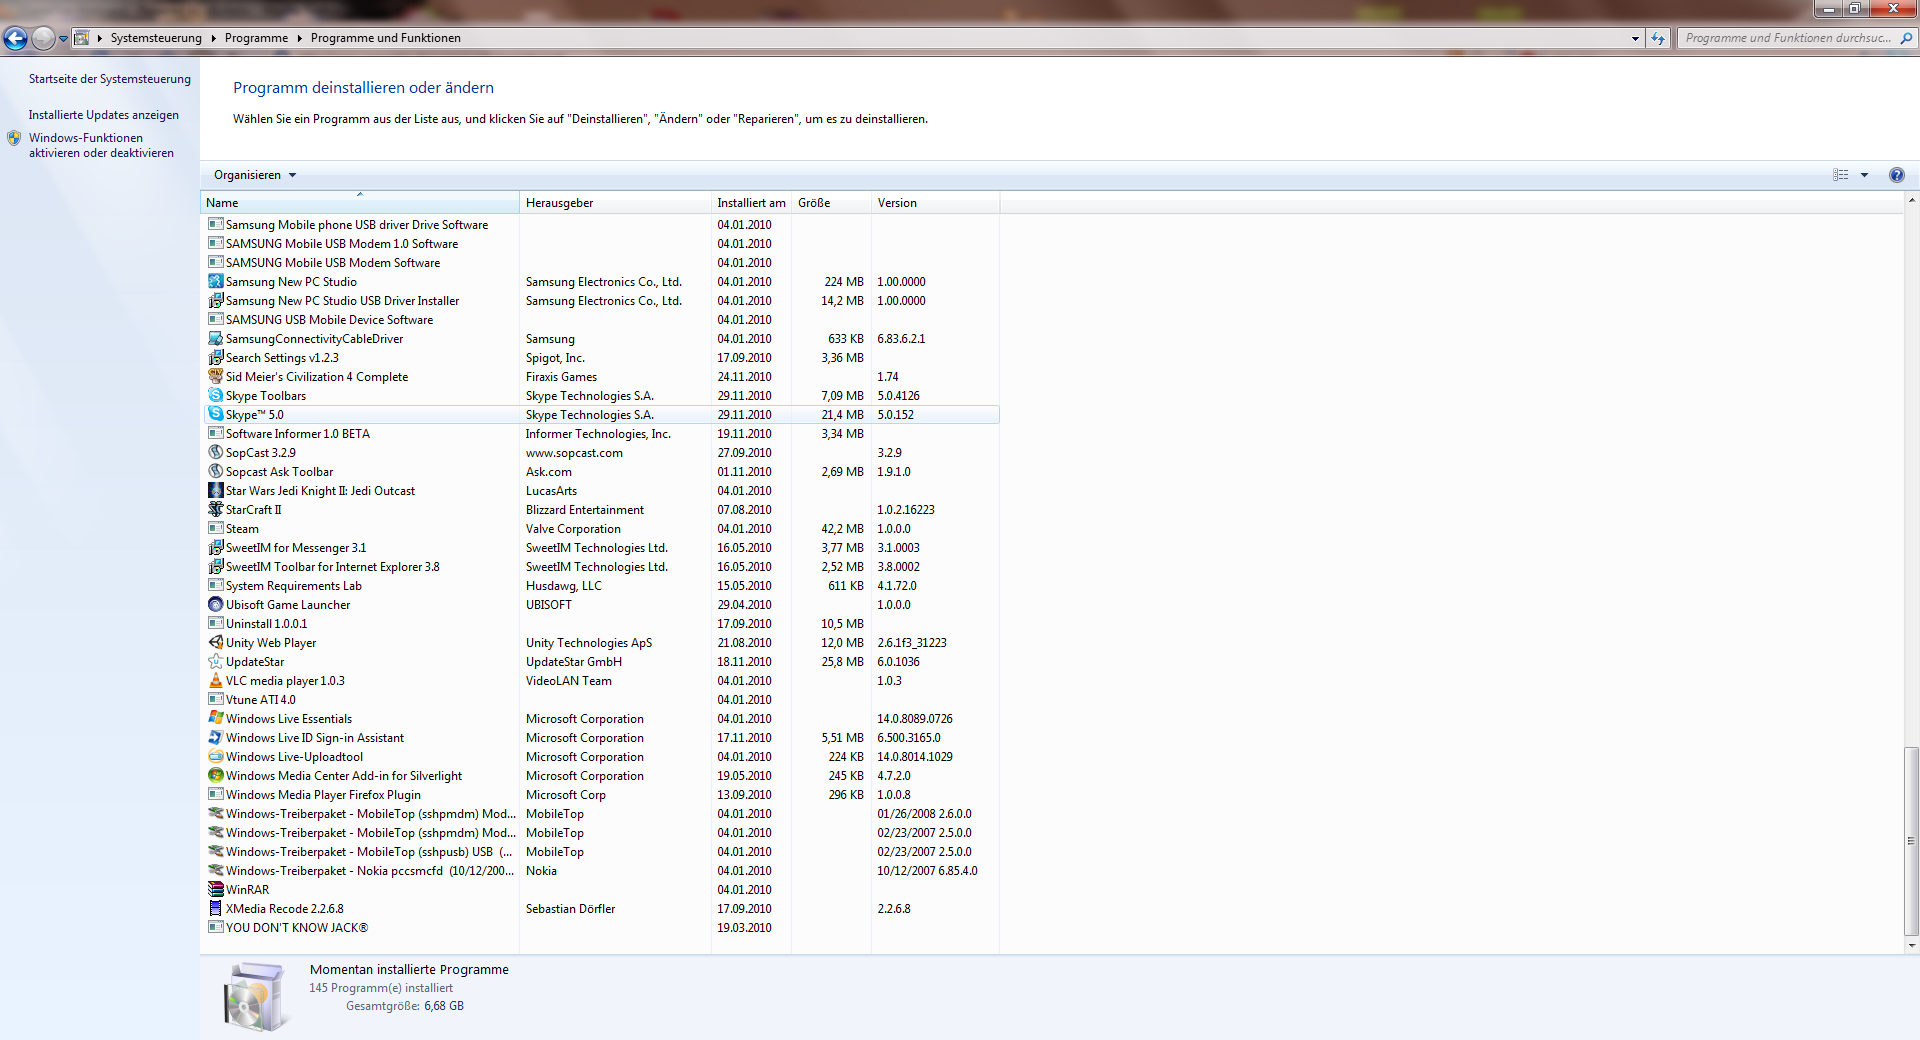Screen dimensions: 1920x1040
Task: Expand the Programme breadcrumb arrow
Action: tap(299, 38)
